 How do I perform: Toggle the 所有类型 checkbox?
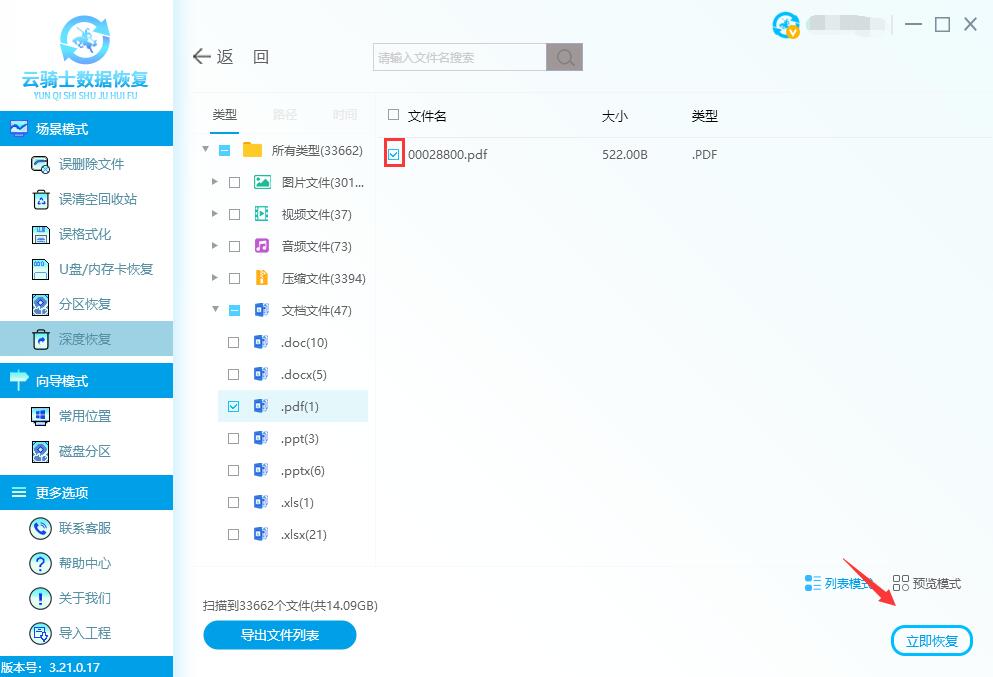(224, 150)
